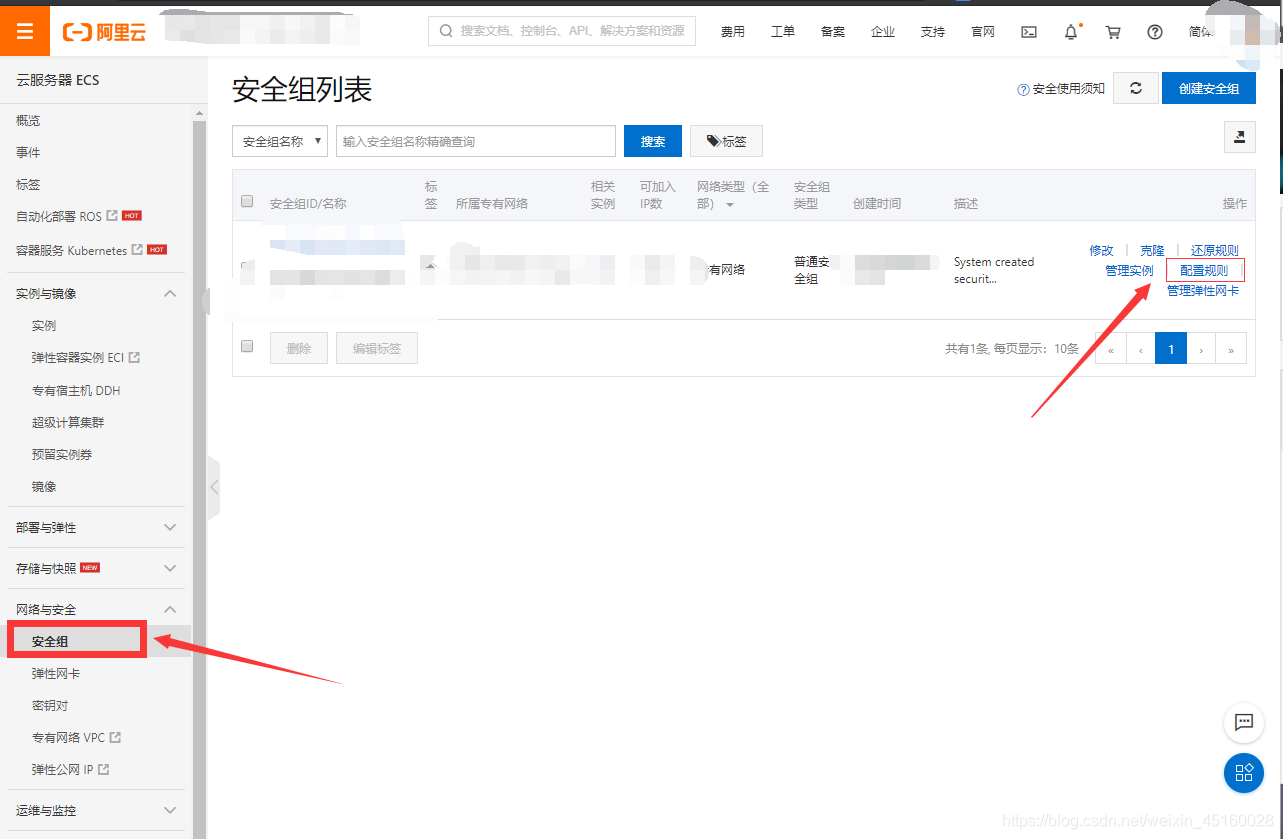This screenshot has width=1283, height=839.
Task: Open the shopping cart icon
Action: coord(1113,32)
